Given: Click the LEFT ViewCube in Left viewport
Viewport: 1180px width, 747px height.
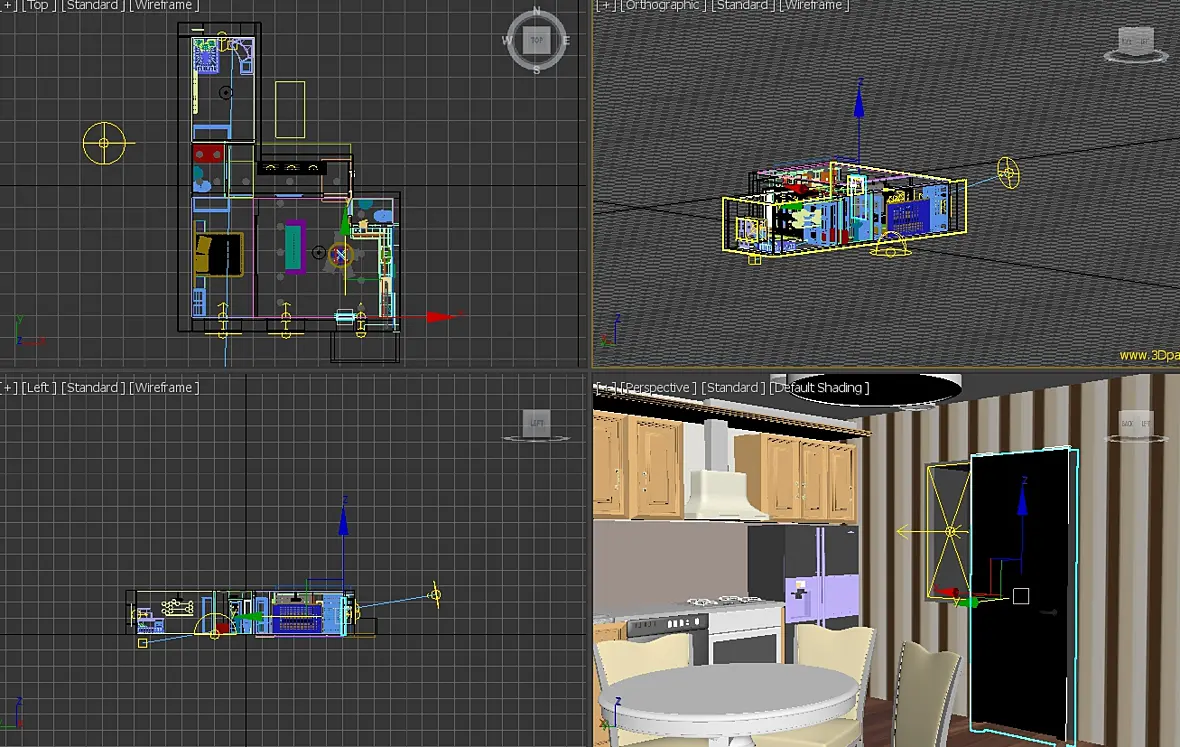Looking at the screenshot, I should 537,424.
